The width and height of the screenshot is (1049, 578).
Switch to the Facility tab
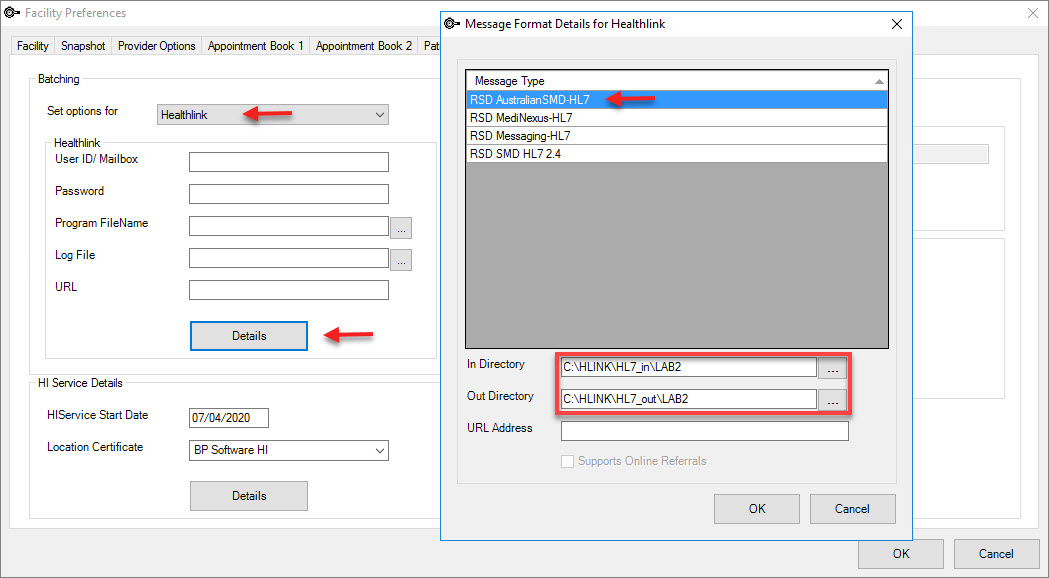33,45
